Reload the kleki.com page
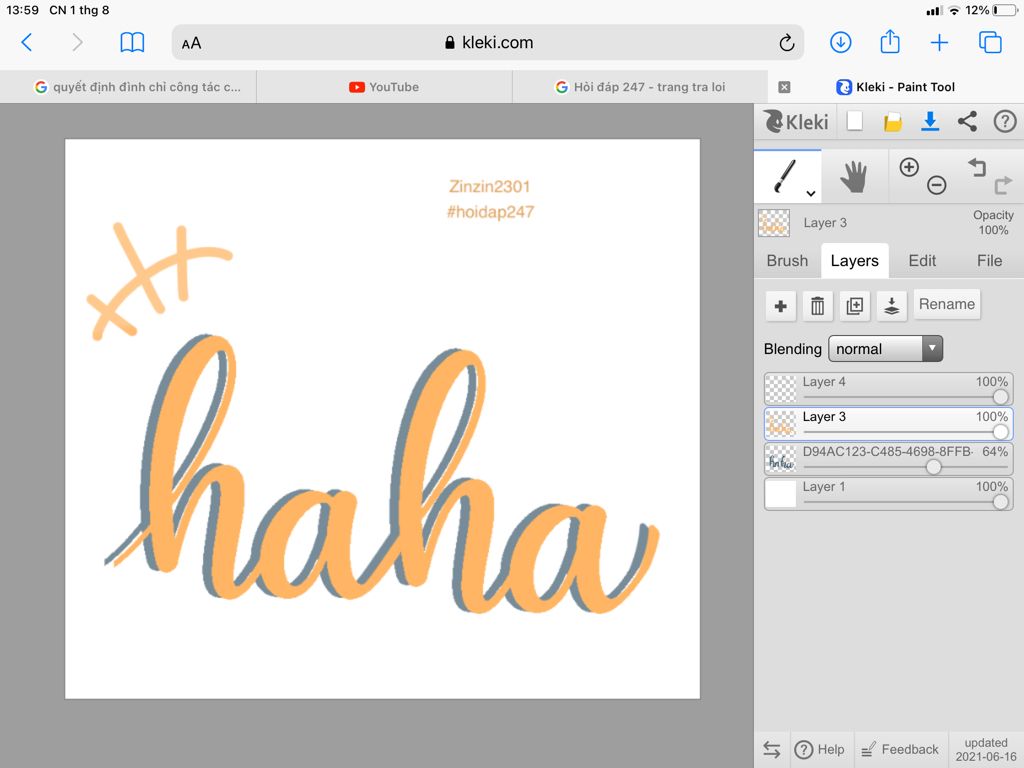The height and width of the screenshot is (768, 1024). (786, 43)
